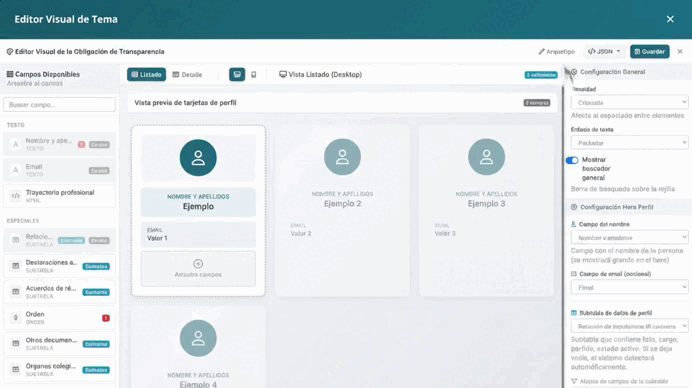
Task: Open the Subtabla de datos de perfil dropdown
Action: click(x=629, y=326)
